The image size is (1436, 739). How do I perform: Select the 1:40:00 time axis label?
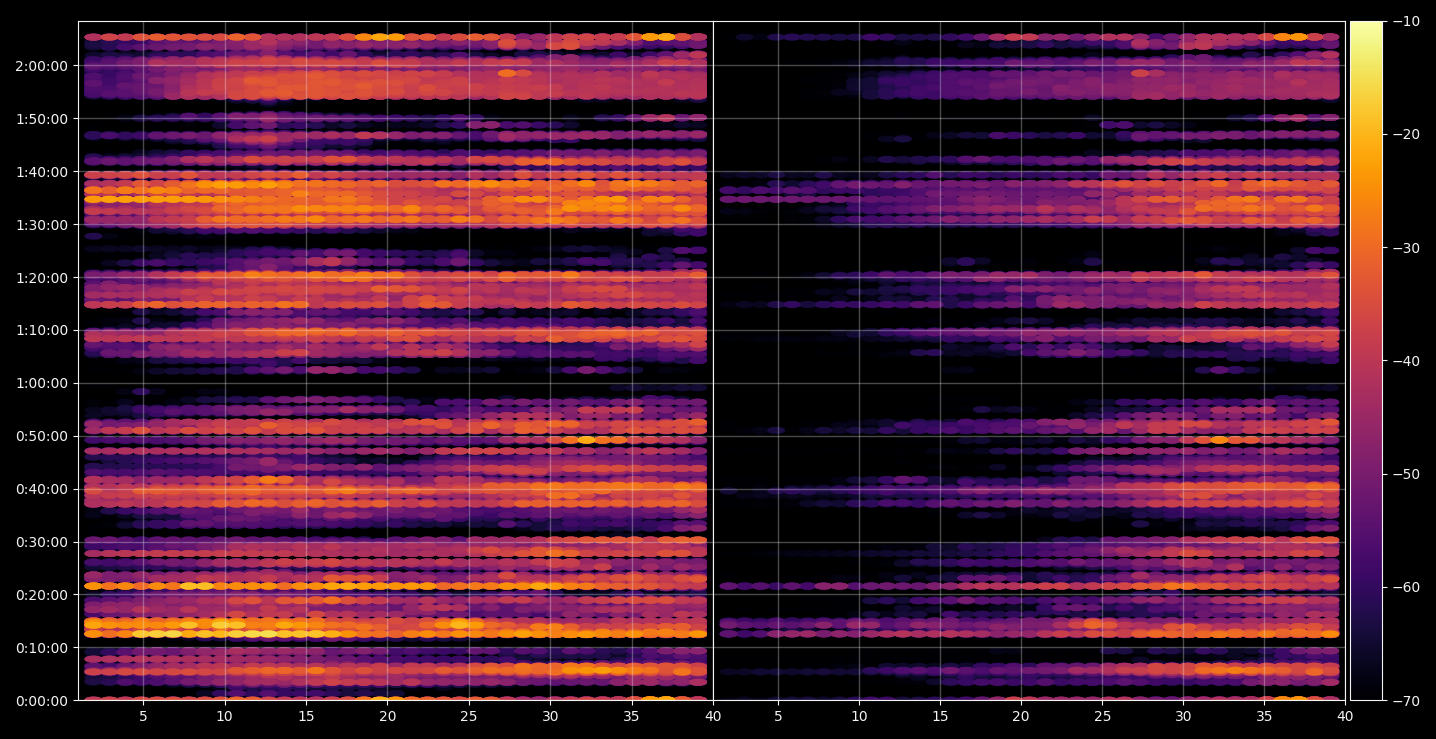[x=41, y=171]
